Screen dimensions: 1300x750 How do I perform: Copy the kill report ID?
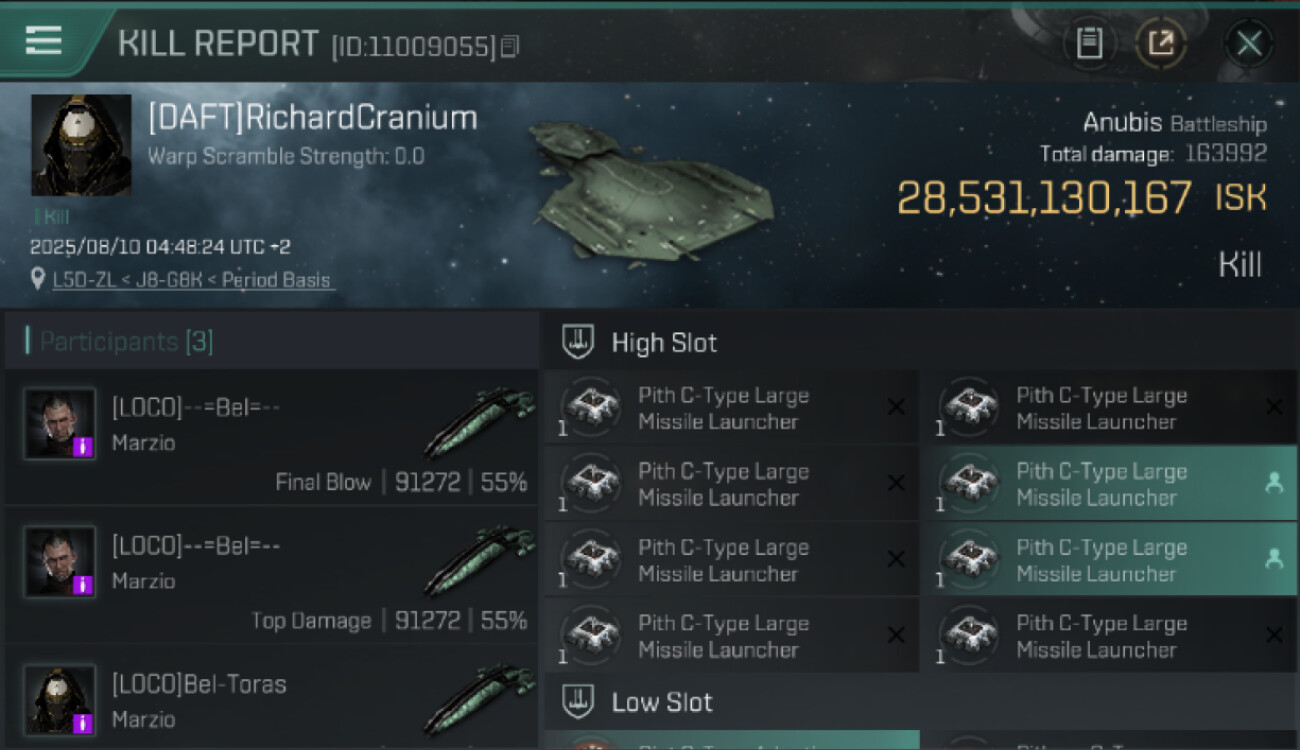pos(510,46)
